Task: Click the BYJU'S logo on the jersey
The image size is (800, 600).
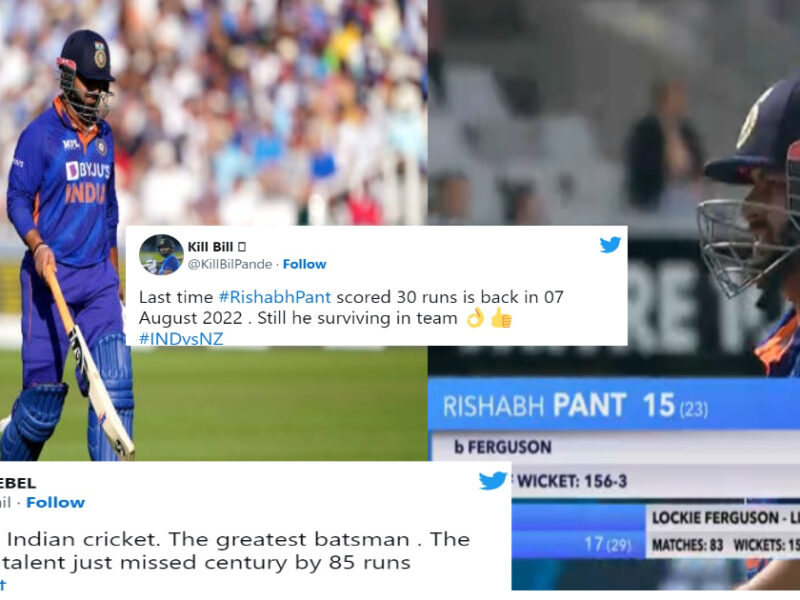Action: point(87,170)
